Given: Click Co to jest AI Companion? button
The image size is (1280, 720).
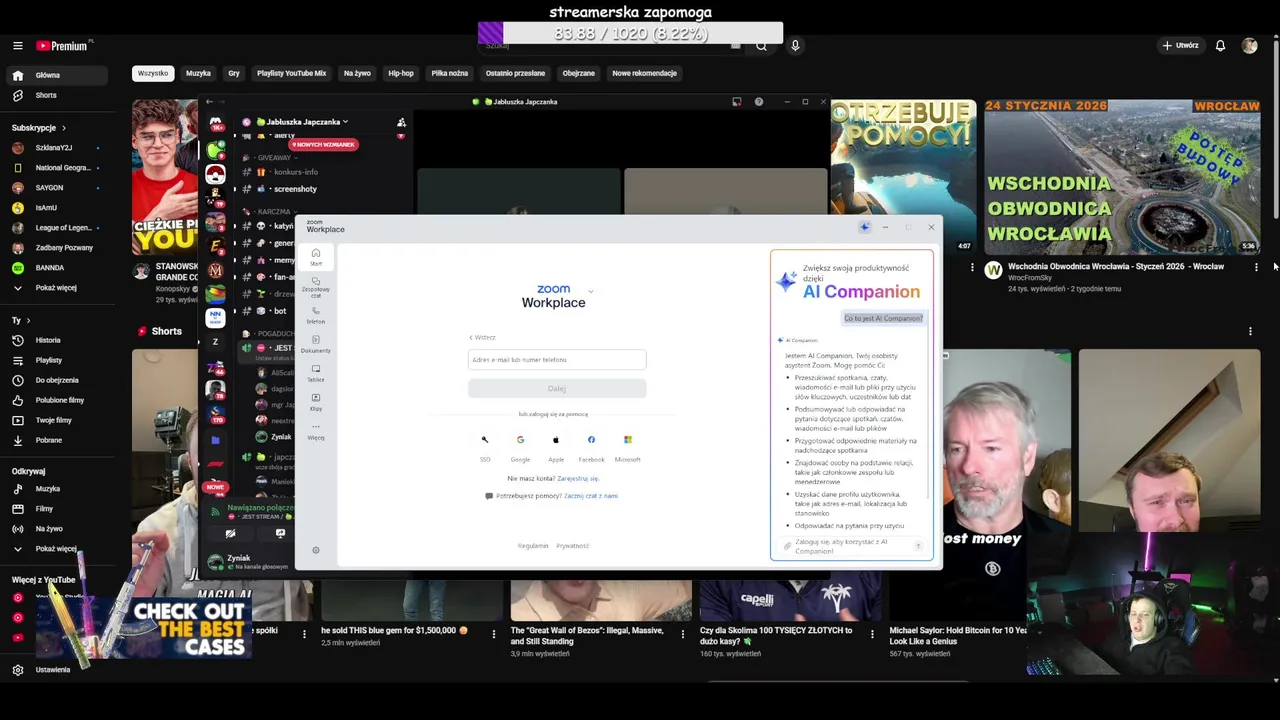Looking at the screenshot, I should (883, 318).
